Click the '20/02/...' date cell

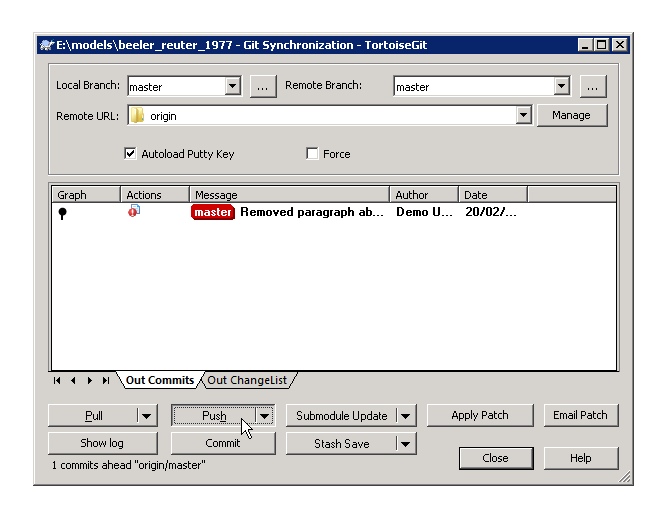(x=491, y=212)
